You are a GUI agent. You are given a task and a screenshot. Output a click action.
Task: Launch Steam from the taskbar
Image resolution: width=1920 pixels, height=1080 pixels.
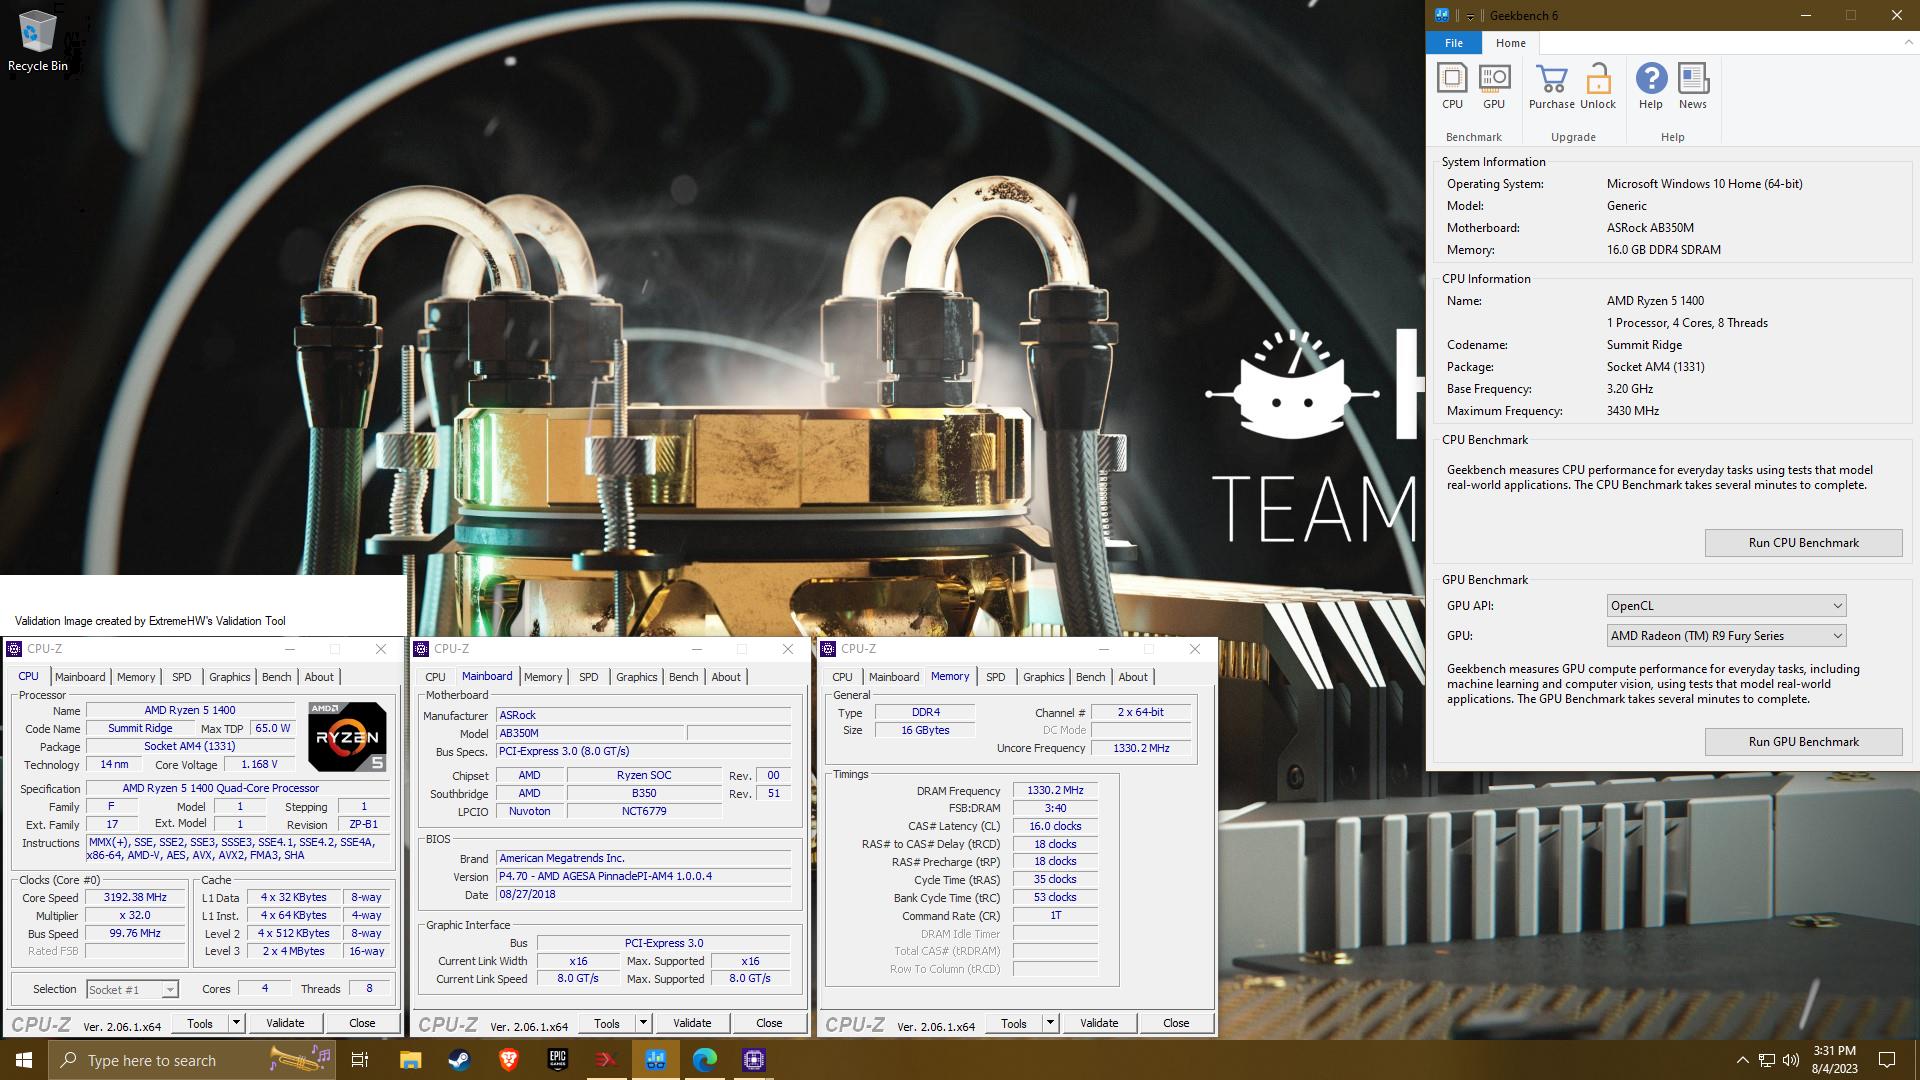click(x=459, y=1060)
